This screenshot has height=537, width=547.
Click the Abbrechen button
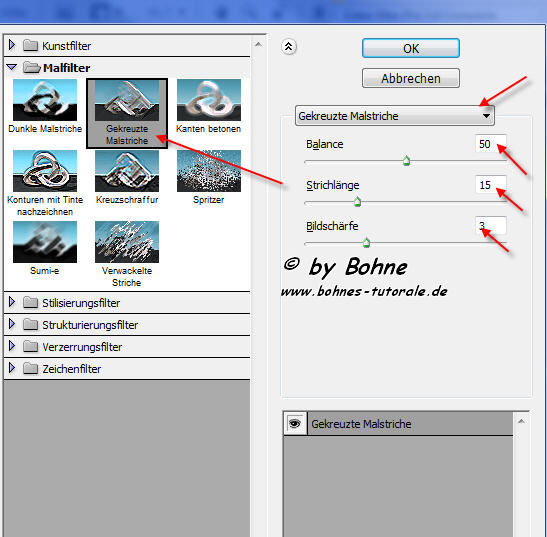[411, 78]
